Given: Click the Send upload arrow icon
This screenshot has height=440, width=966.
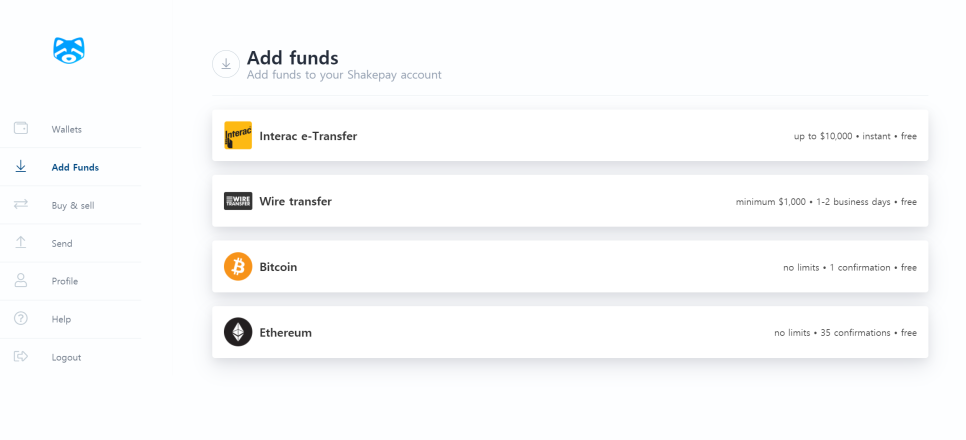Looking at the screenshot, I should (21, 242).
